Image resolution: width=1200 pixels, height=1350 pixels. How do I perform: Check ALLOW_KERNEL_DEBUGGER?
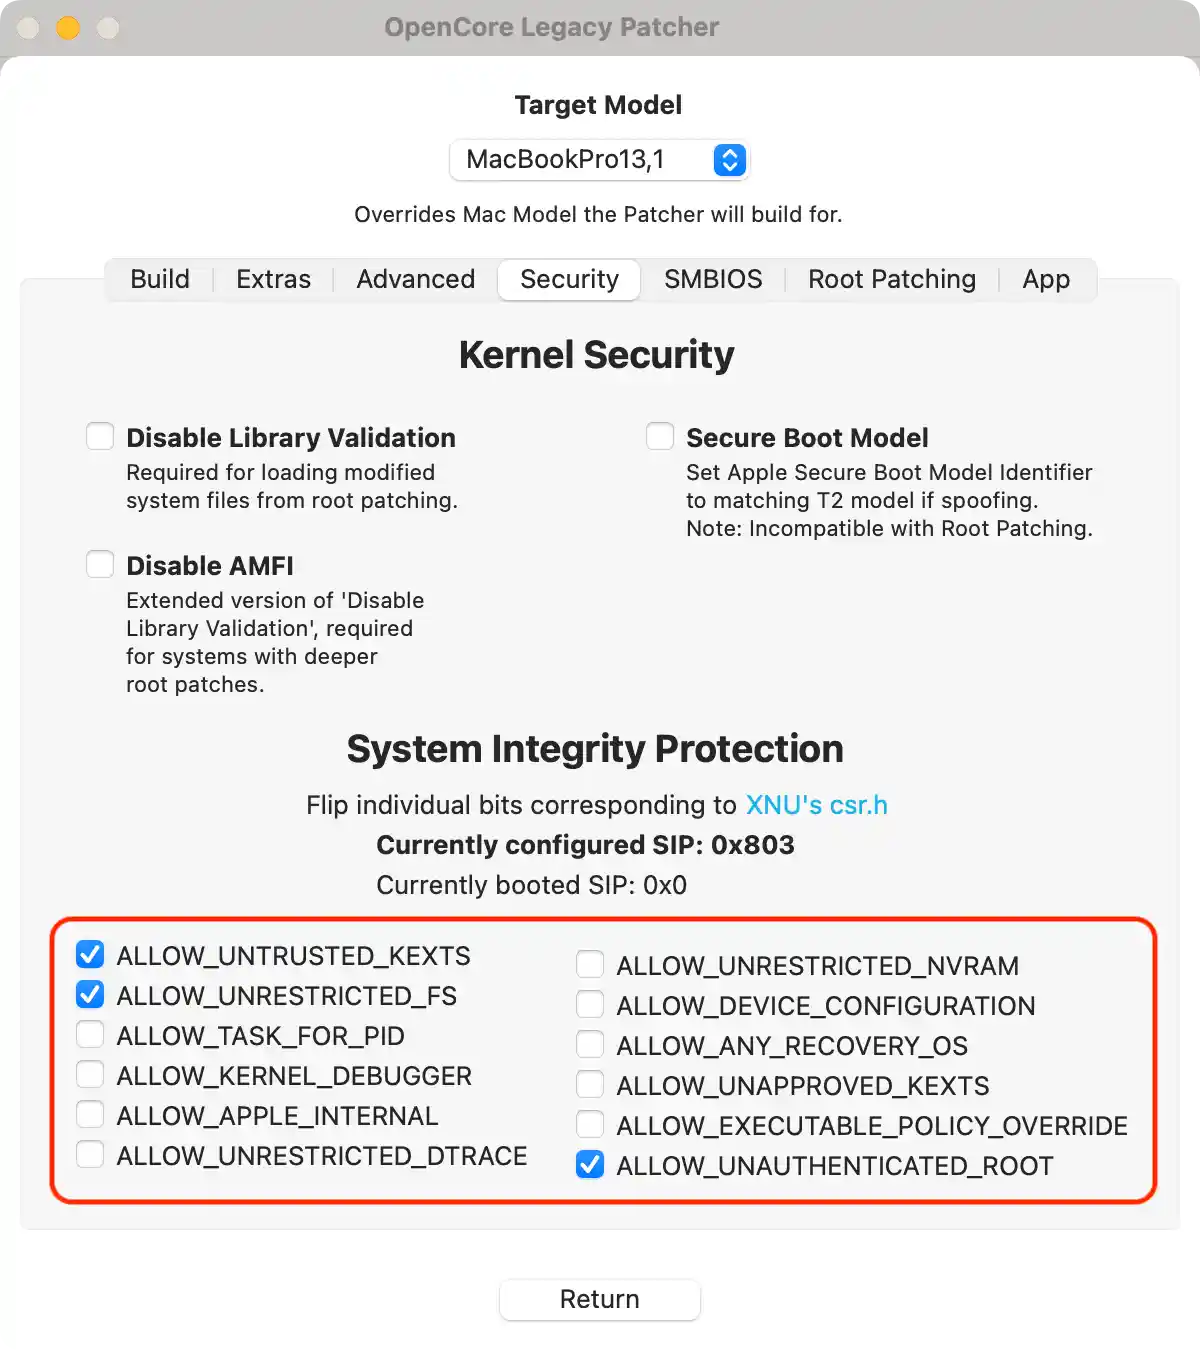click(x=90, y=1075)
